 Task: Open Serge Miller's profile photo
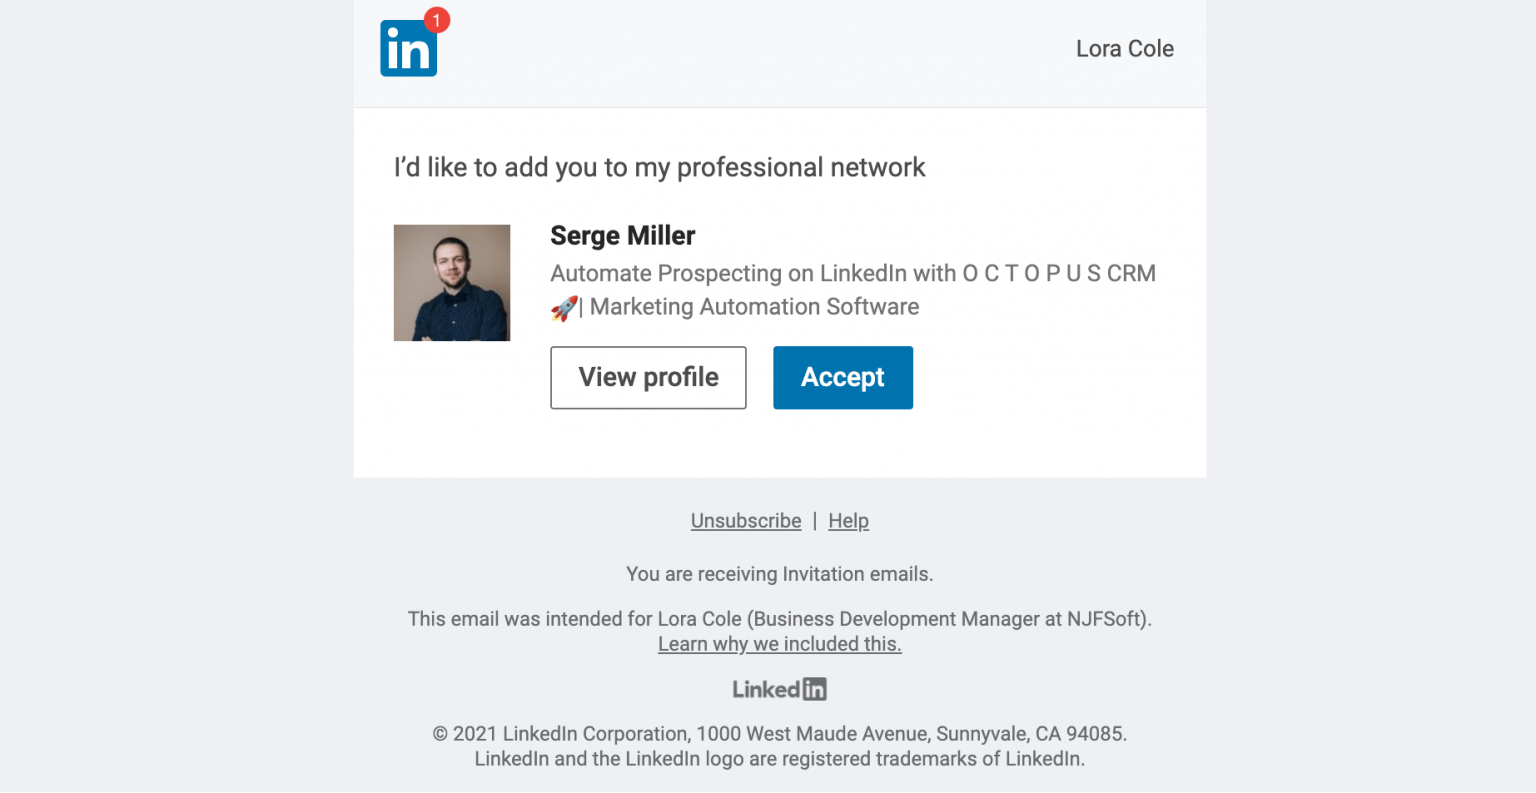pyautogui.click(x=452, y=283)
